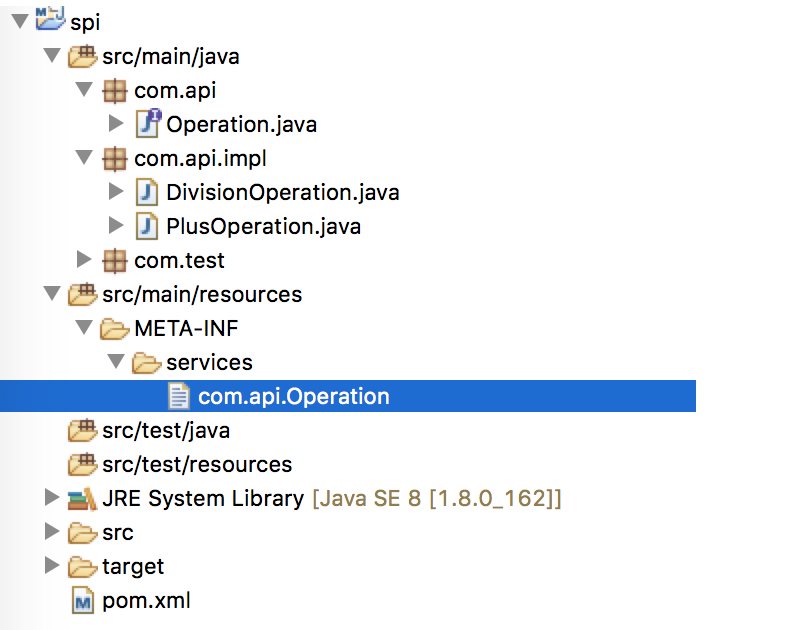Collapse the src/main/resources source folder
The image size is (792, 630).
click(x=51, y=295)
